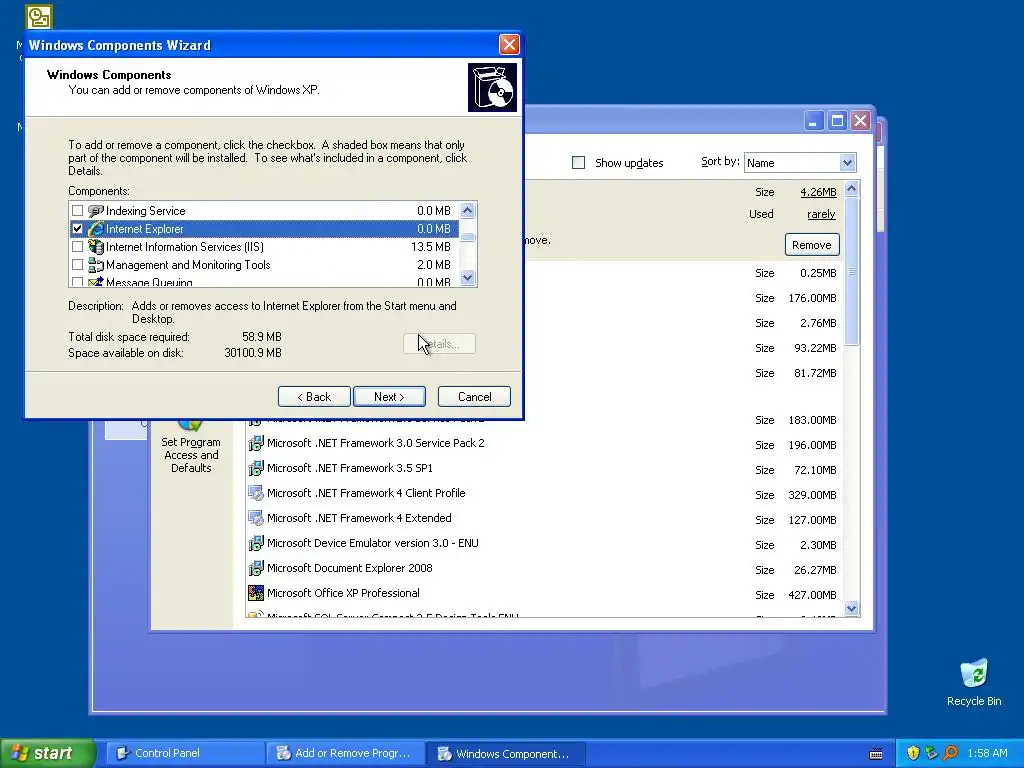Select Microsoft .NET Framework 3.0 Service Pack 2
This screenshot has width=1024, height=768.
tap(376, 443)
